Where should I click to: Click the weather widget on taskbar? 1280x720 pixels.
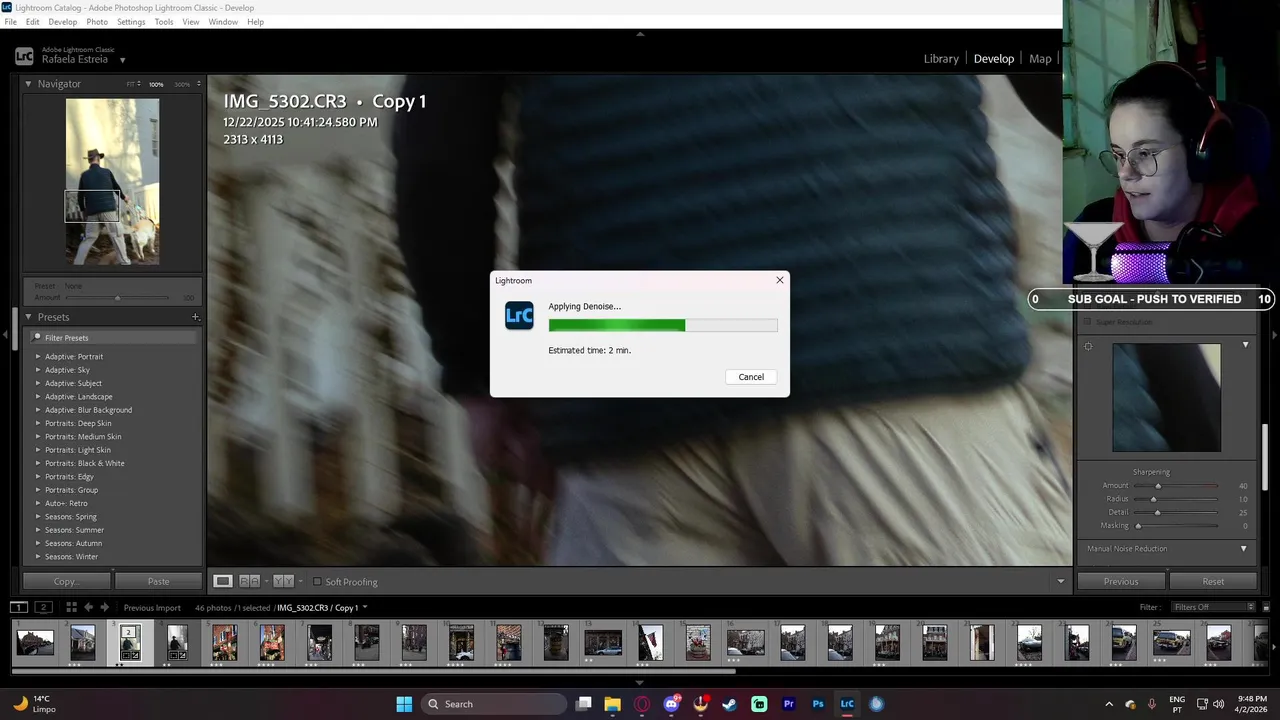tap(35, 704)
